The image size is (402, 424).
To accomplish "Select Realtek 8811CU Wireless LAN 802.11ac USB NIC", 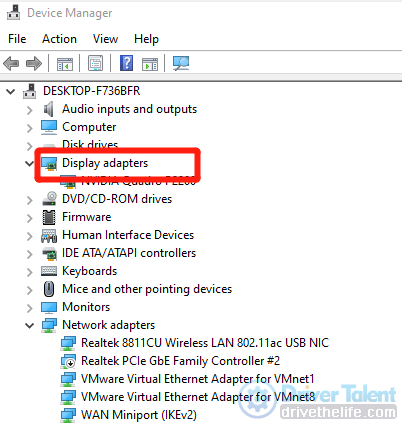I will tap(205, 343).
